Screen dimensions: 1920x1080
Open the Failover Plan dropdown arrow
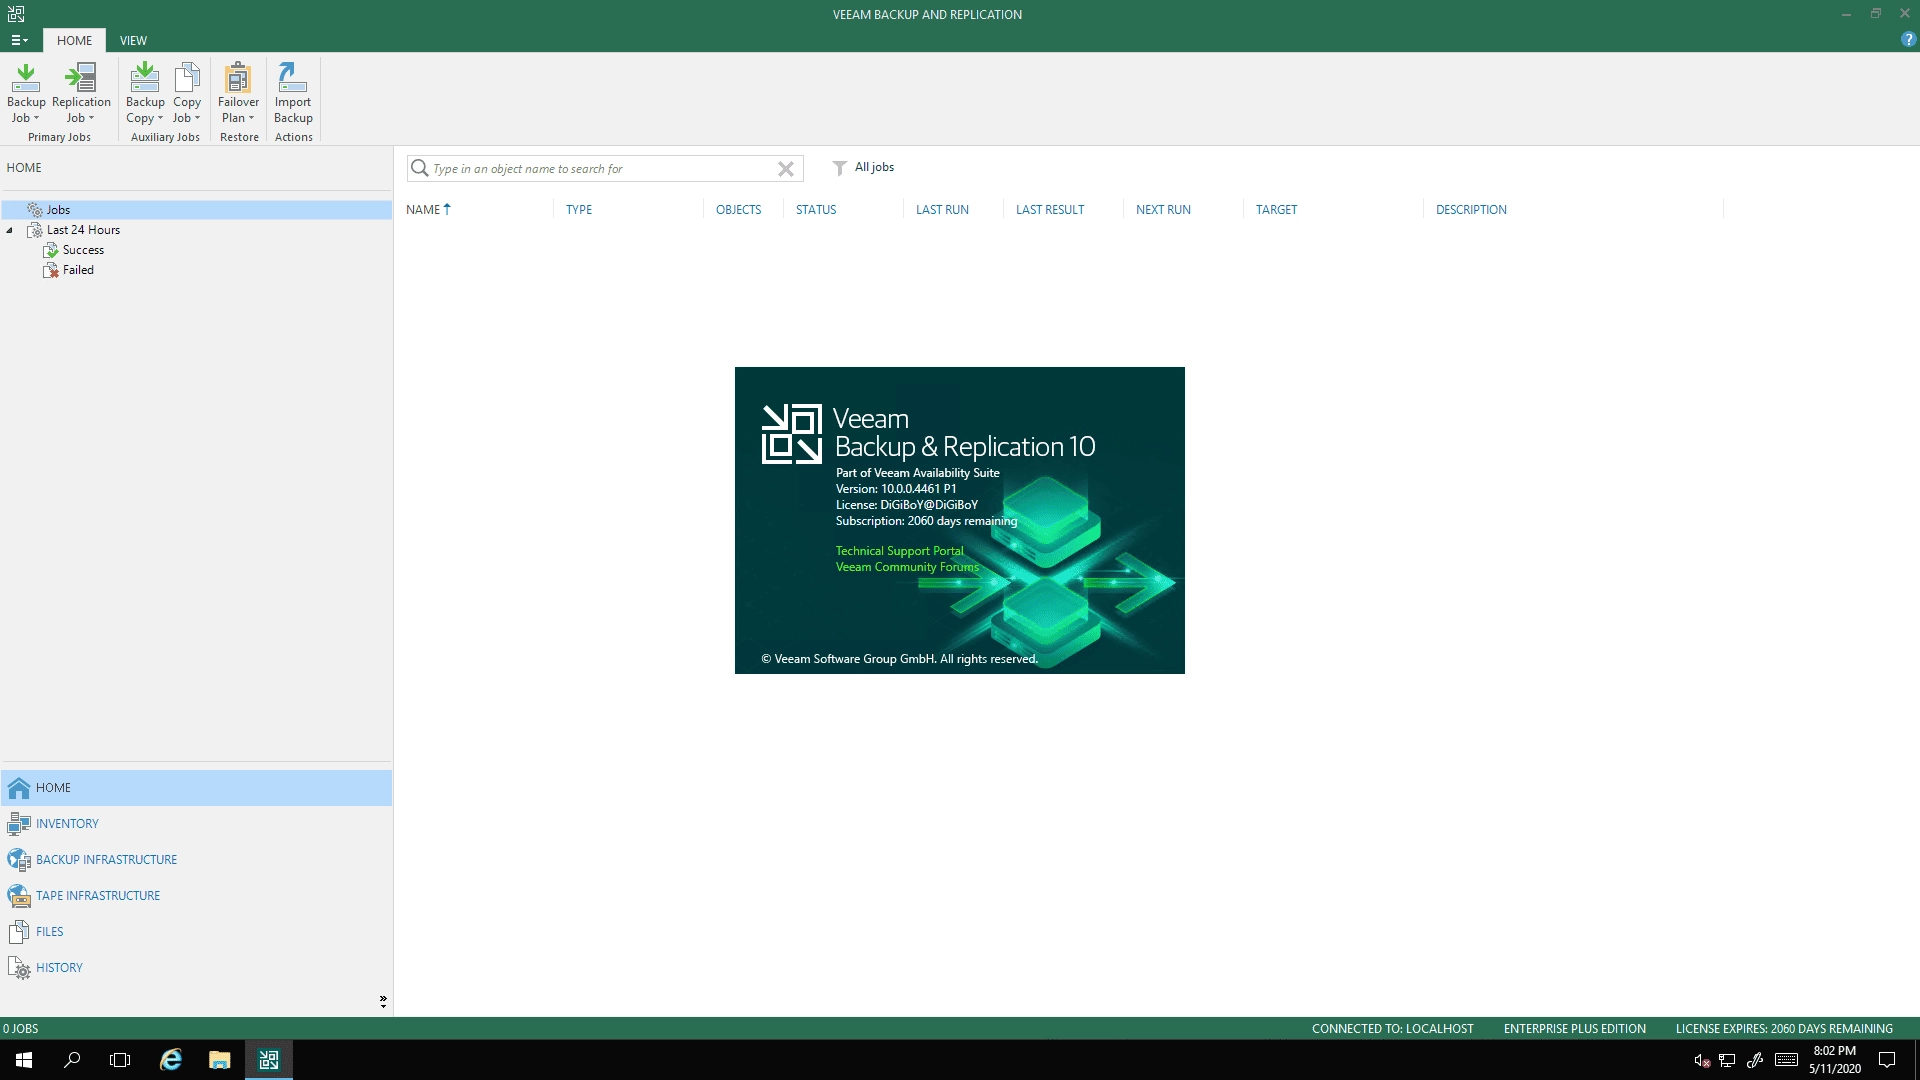point(251,118)
